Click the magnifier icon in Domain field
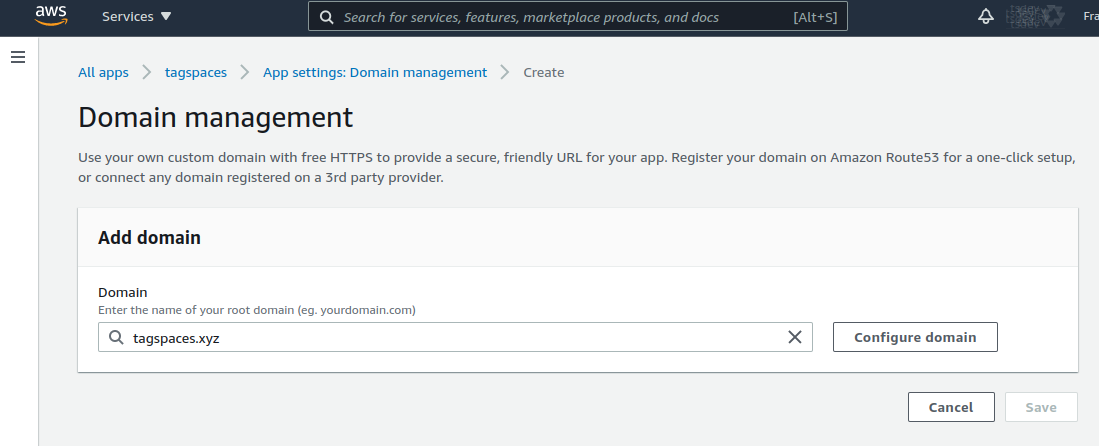This screenshot has height=446, width=1099. click(116, 337)
